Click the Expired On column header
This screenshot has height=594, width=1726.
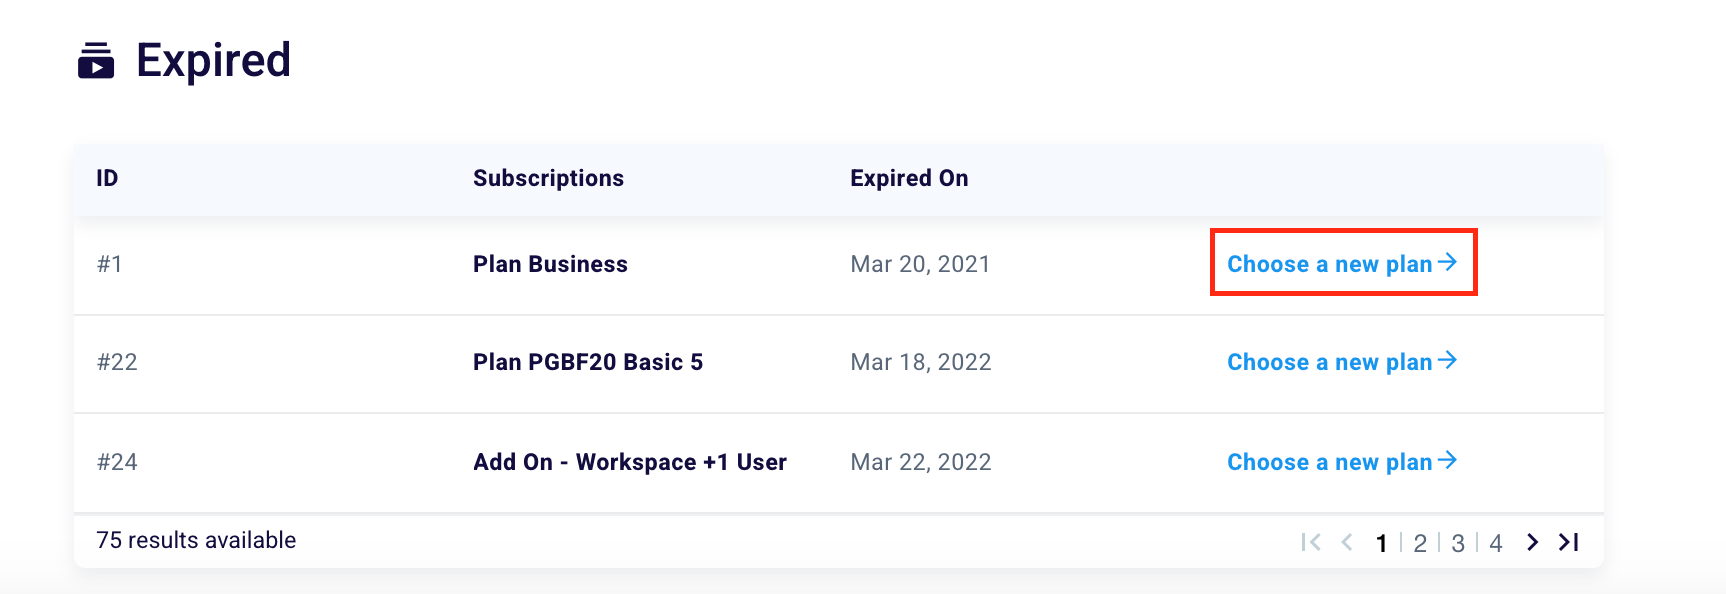coord(909,178)
